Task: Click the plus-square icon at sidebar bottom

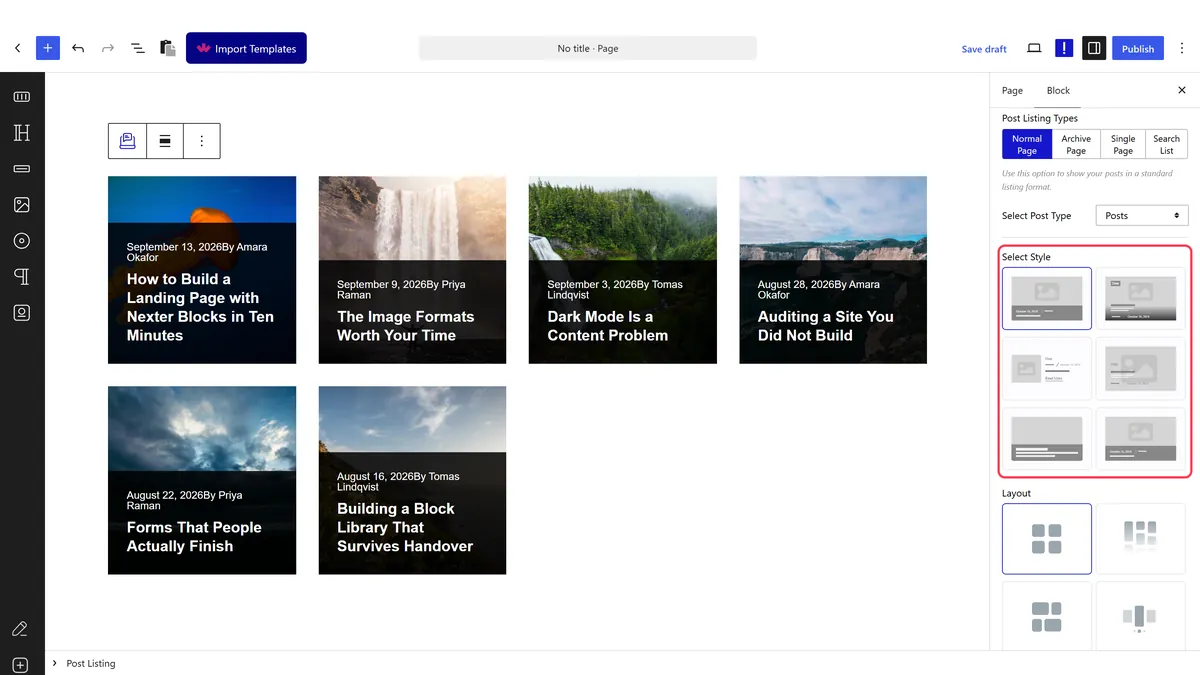Action: coord(21,665)
